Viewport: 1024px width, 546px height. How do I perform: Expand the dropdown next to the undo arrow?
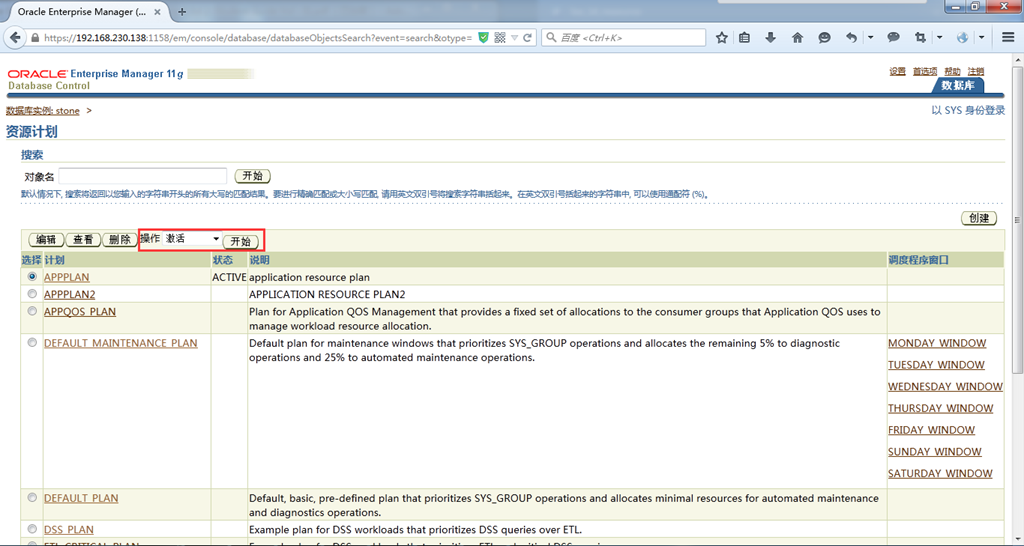coord(870,38)
